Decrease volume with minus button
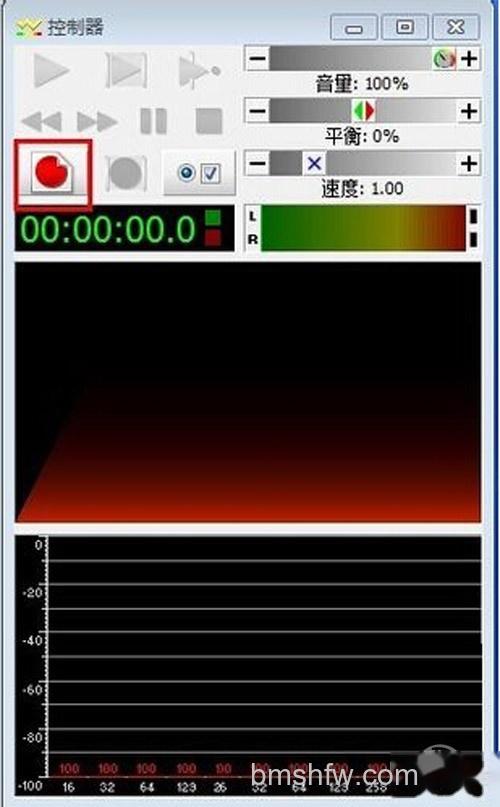The image size is (500, 807). pos(257,59)
